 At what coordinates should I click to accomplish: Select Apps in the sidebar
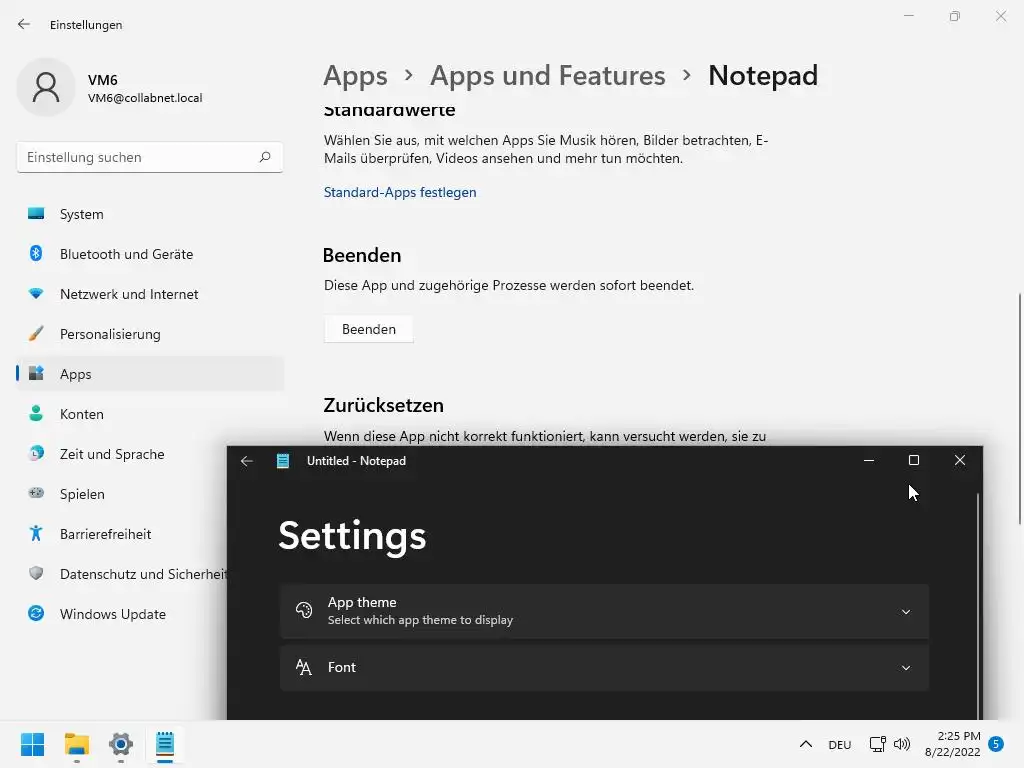coord(150,374)
